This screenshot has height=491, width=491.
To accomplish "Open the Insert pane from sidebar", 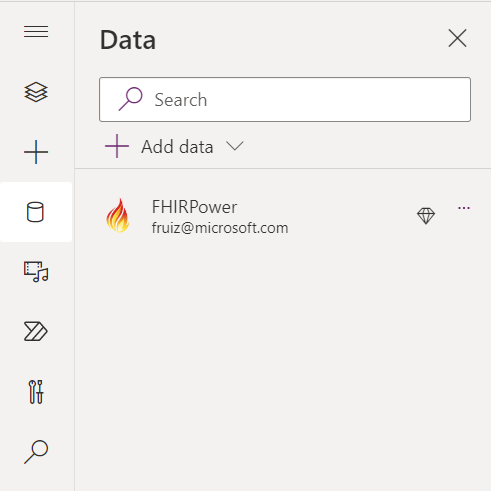I will click(x=36, y=152).
